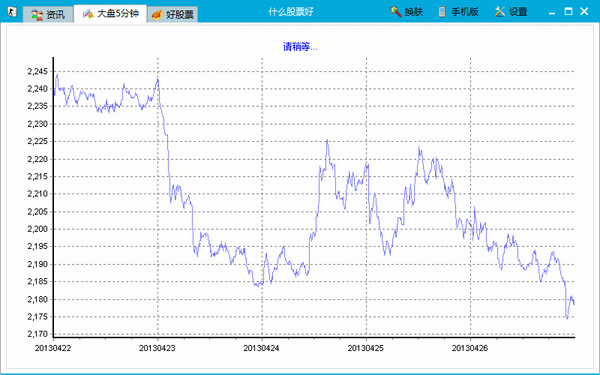Click the flame icon on 好股票 tab
Image resolution: width=600 pixels, height=375 pixels.
157,15
